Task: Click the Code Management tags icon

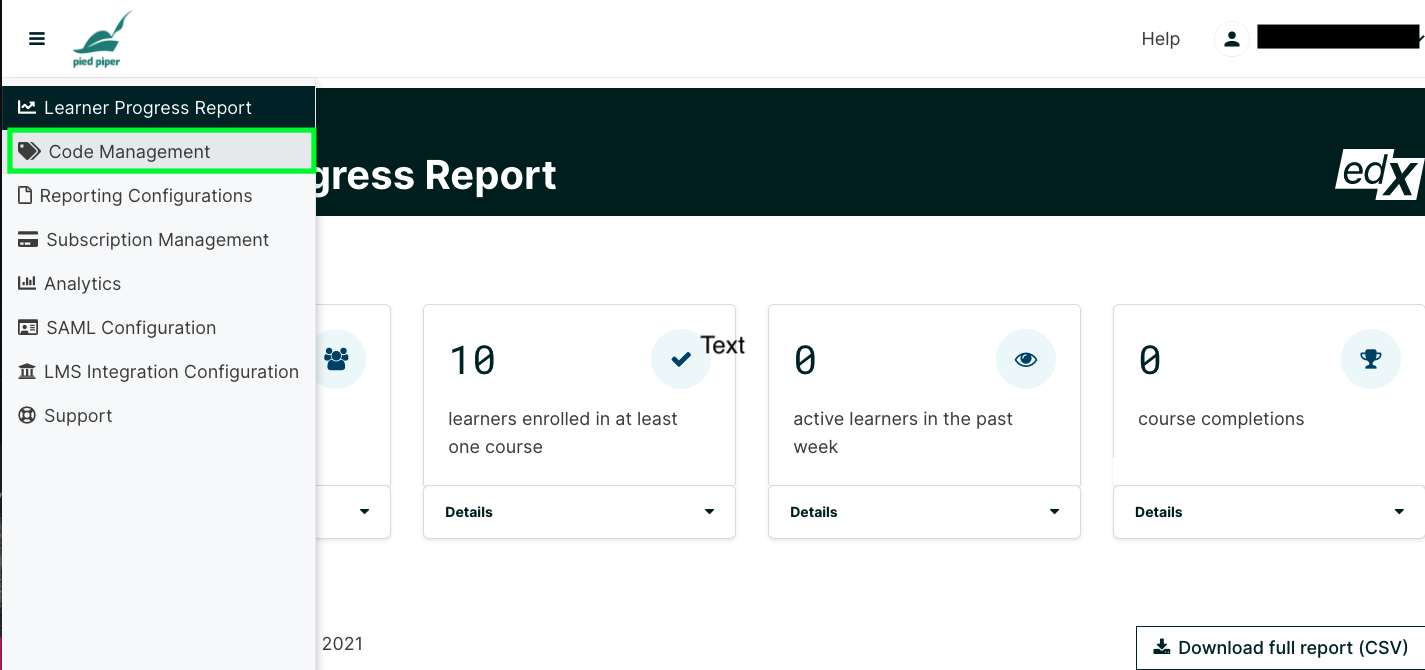Action: click(30, 152)
